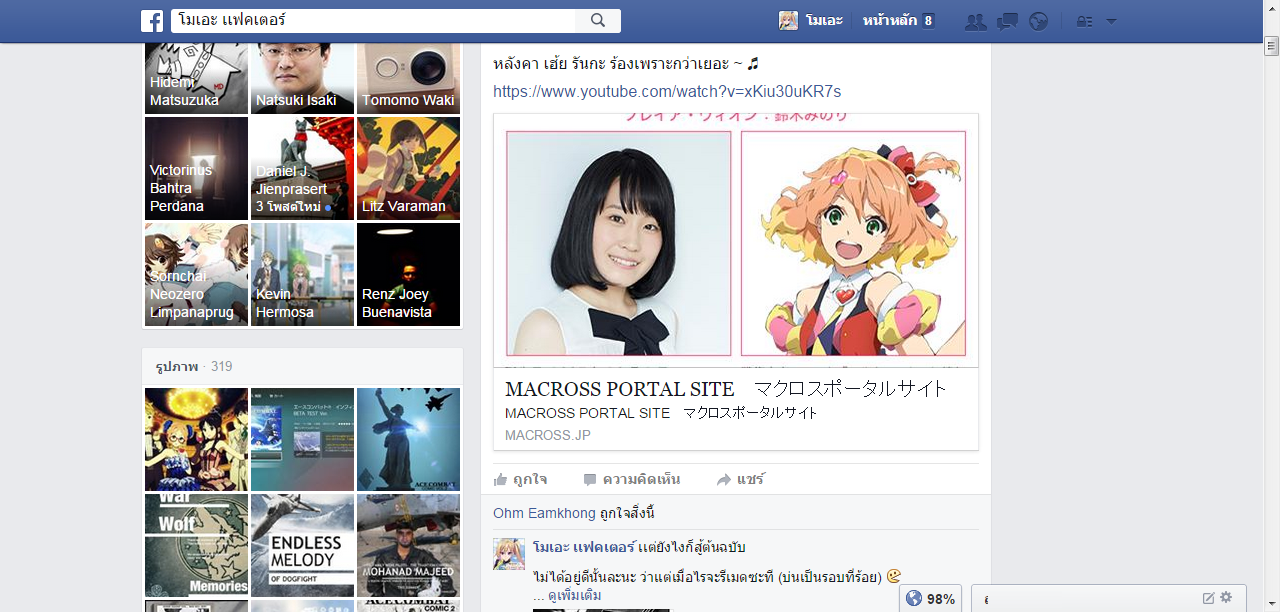Screen dimensions: 1280x612
Task: Open the blue BETA TEST screenshot photo
Action: pyautogui.click(x=302, y=439)
